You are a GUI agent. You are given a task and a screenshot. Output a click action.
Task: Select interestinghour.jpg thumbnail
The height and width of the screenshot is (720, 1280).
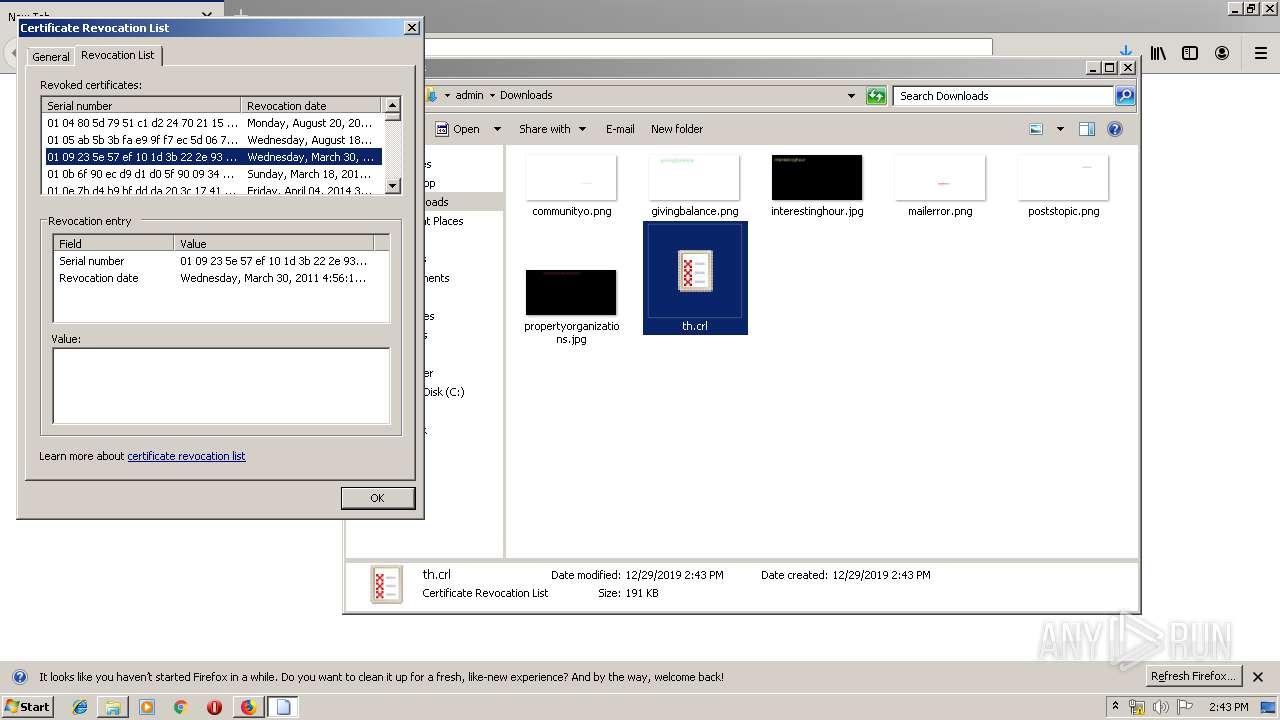[x=817, y=177]
